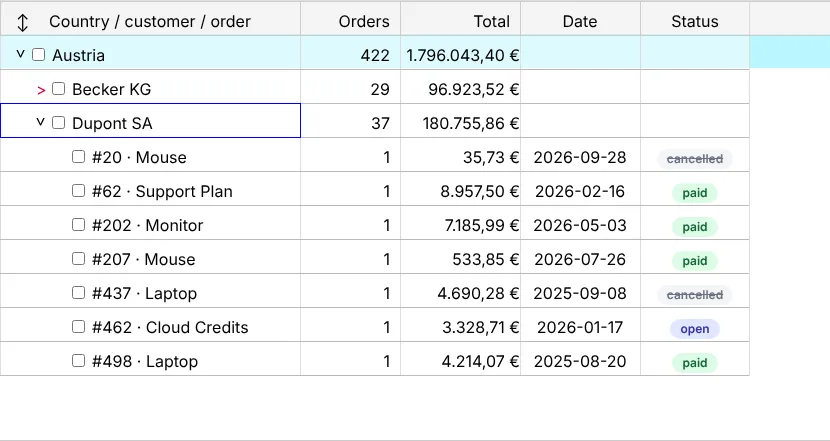Select '#462 · Cloud Credits' order text

[x=170, y=327]
